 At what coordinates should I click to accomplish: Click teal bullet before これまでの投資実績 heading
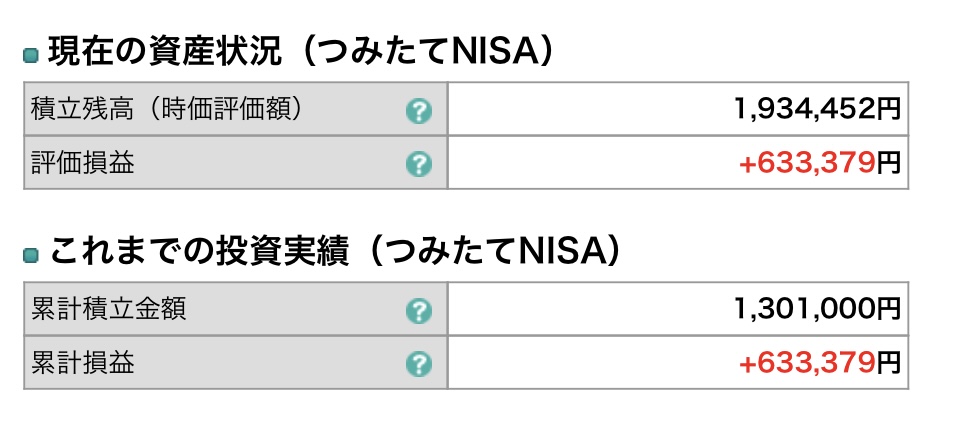(31, 255)
